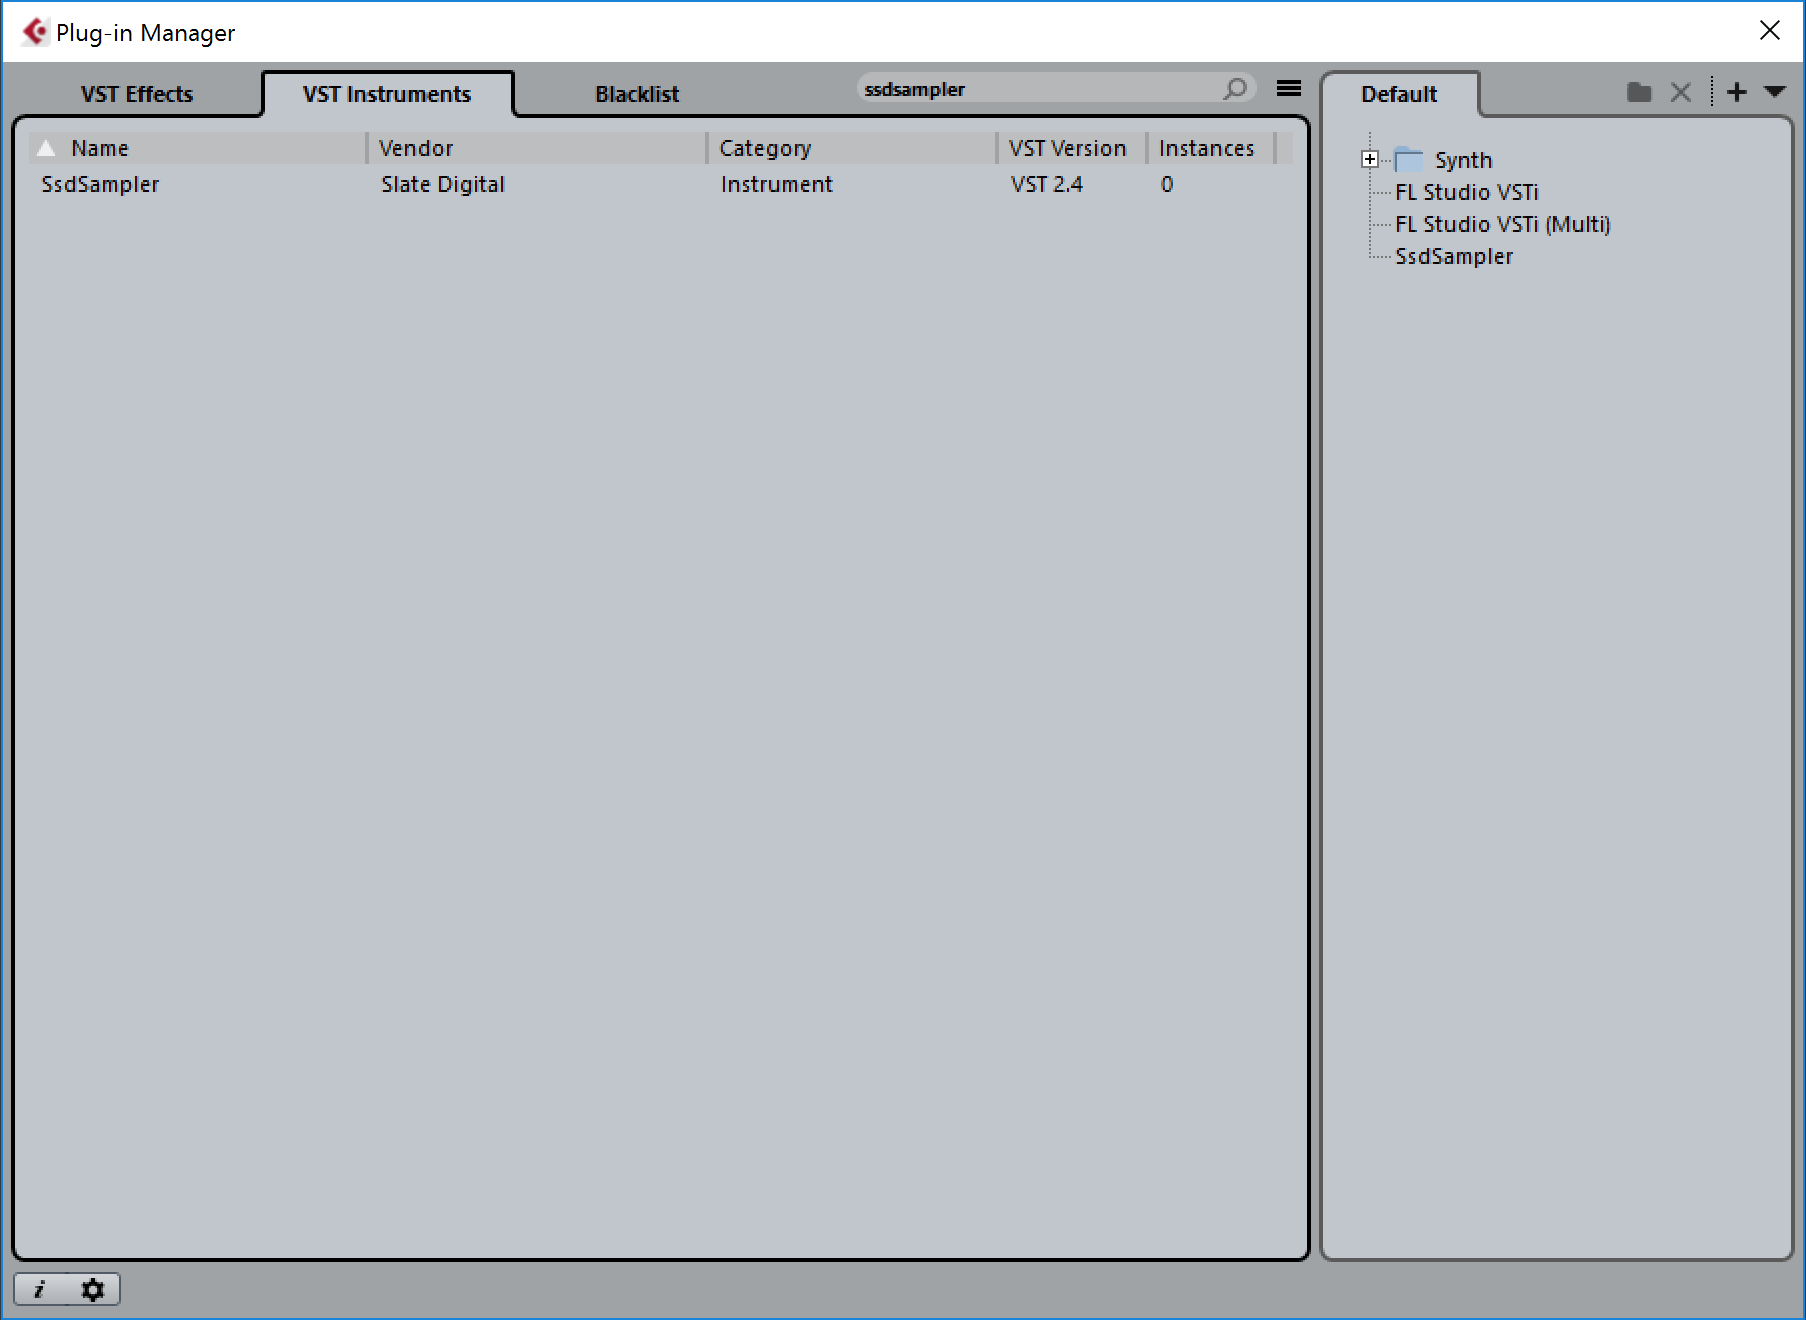
Task: Open the Blacklist tab
Action: coord(637,94)
